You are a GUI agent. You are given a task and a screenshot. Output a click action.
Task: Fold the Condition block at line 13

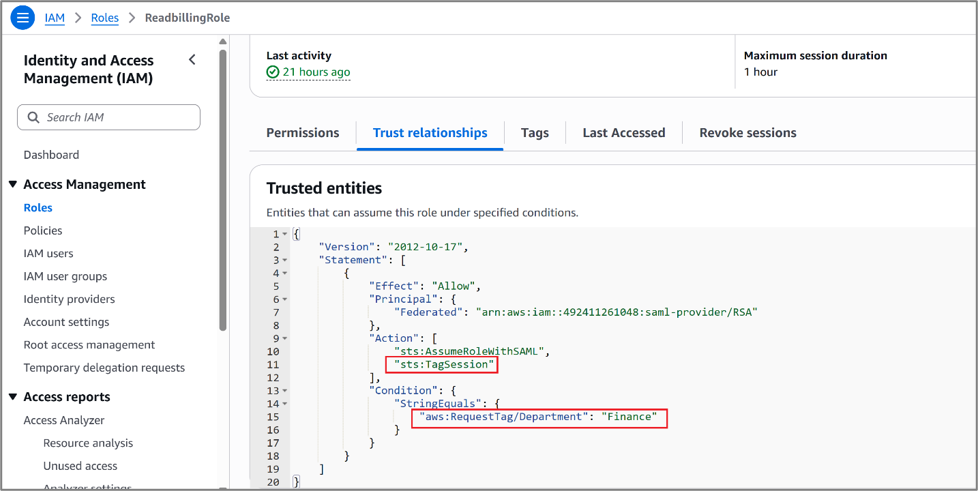coord(284,391)
